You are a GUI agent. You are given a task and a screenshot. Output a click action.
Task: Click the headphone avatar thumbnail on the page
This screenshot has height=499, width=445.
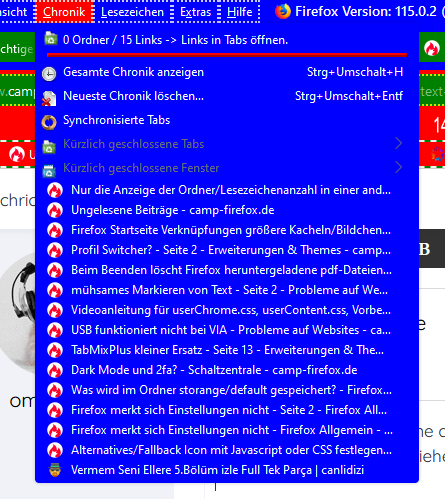pos(18,313)
